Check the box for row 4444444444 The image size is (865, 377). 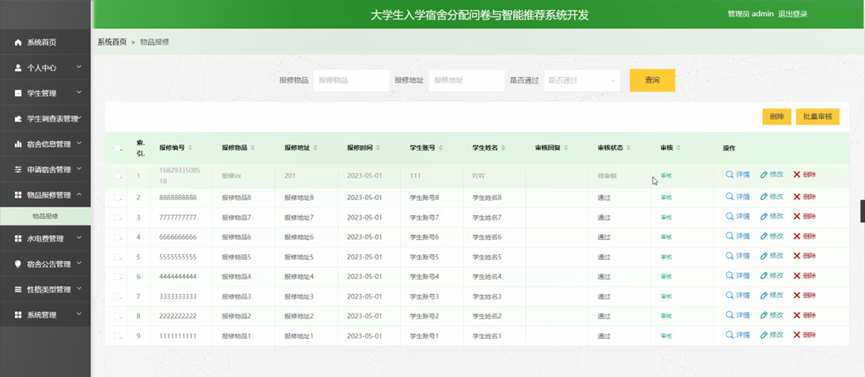click(117, 276)
